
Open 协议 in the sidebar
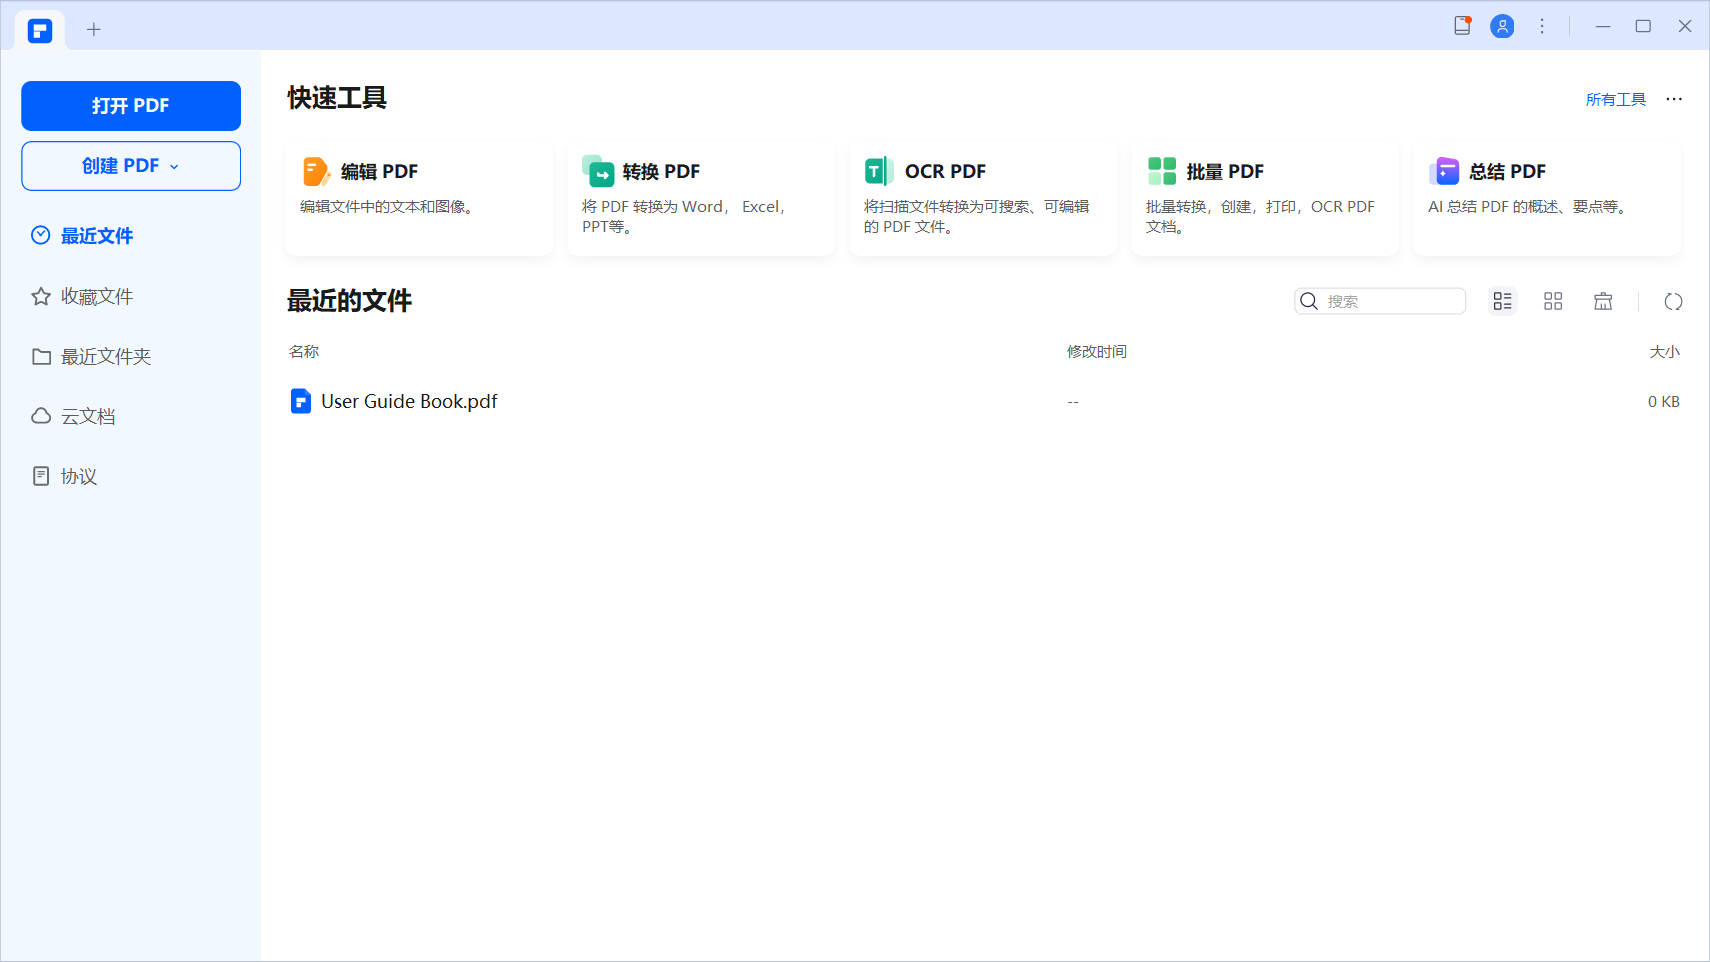[64, 477]
